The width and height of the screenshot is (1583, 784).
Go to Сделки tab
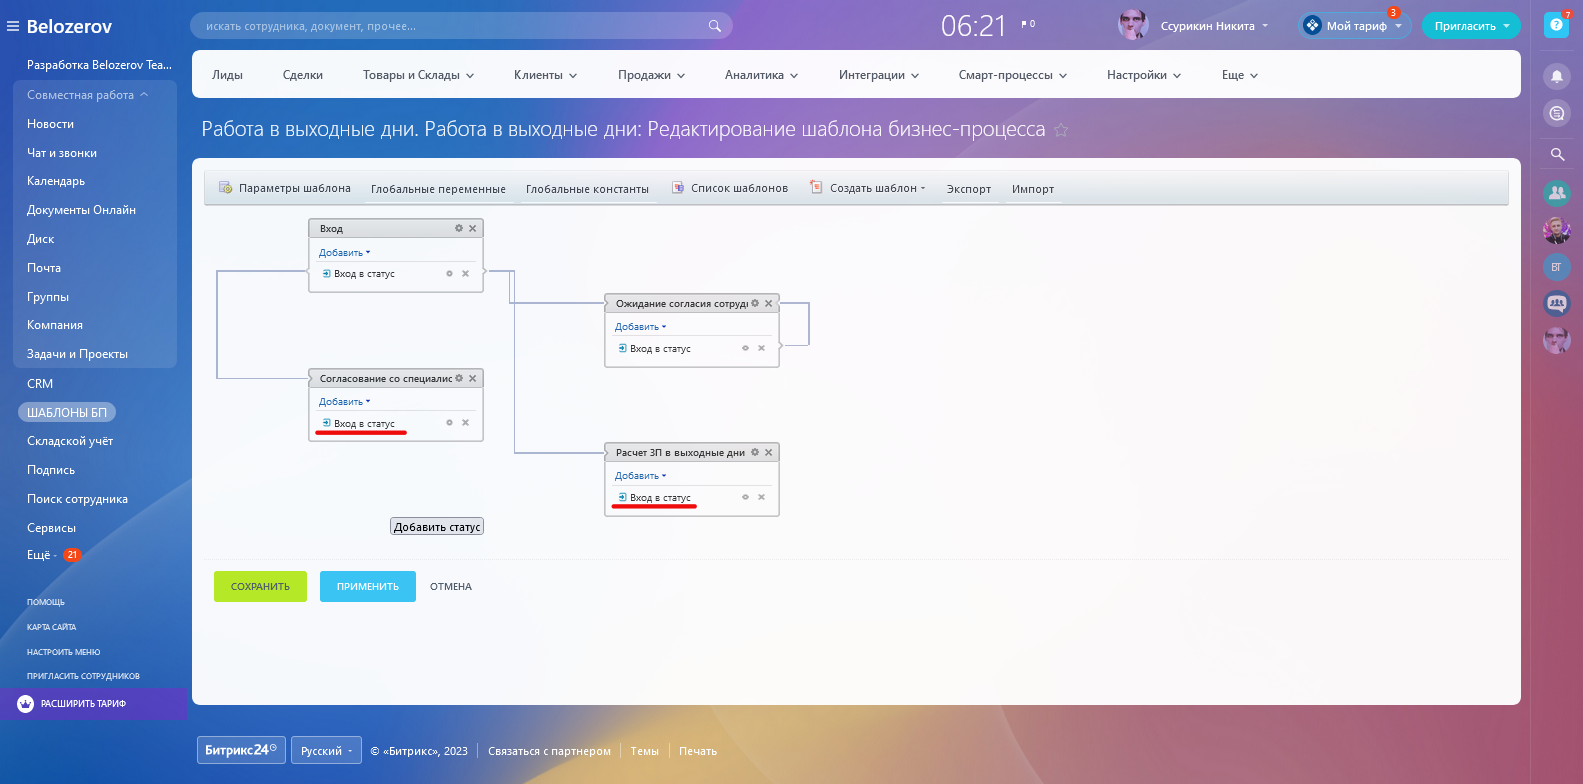302,75
